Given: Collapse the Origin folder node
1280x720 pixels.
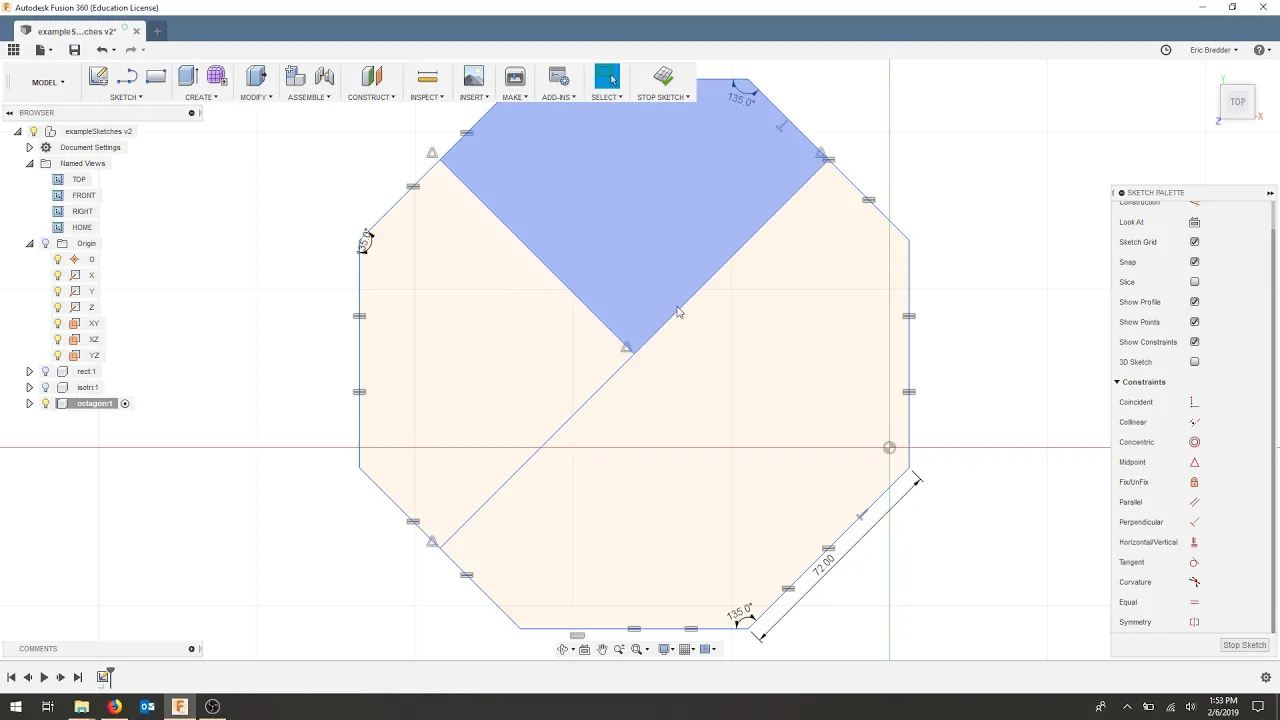Looking at the screenshot, I should pyautogui.click(x=29, y=243).
